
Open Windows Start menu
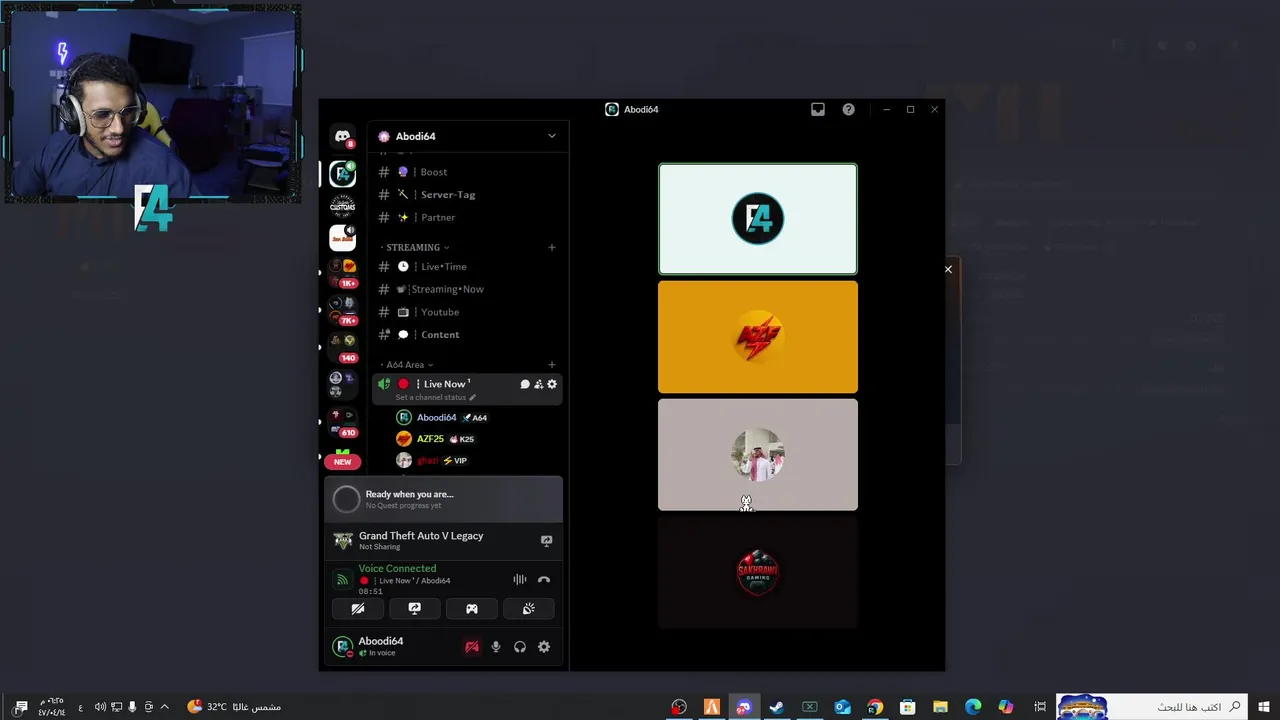pyautogui.click(x=1264, y=707)
